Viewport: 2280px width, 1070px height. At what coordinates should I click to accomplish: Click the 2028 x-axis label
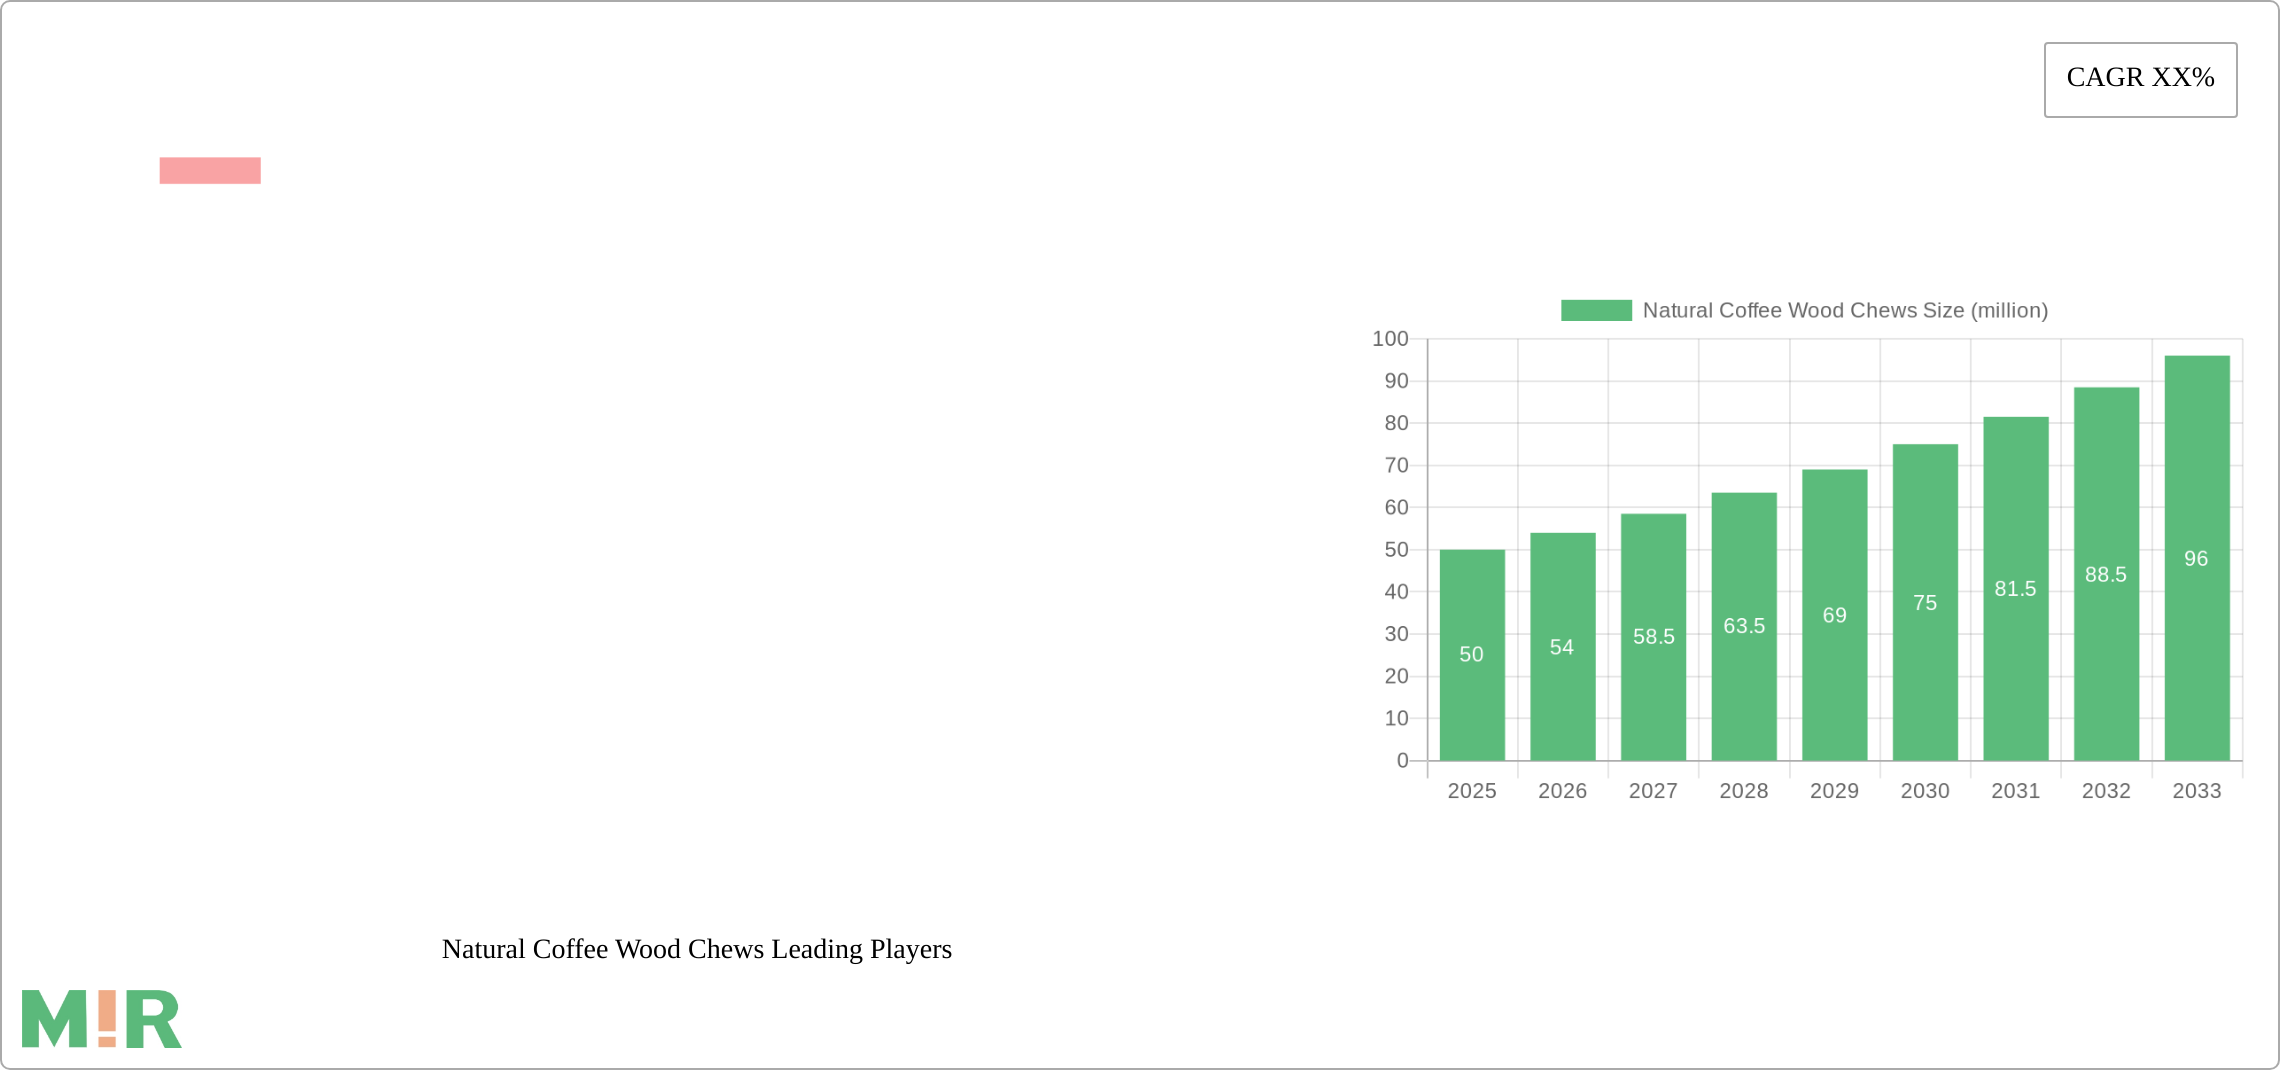pyautogui.click(x=1744, y=791)
